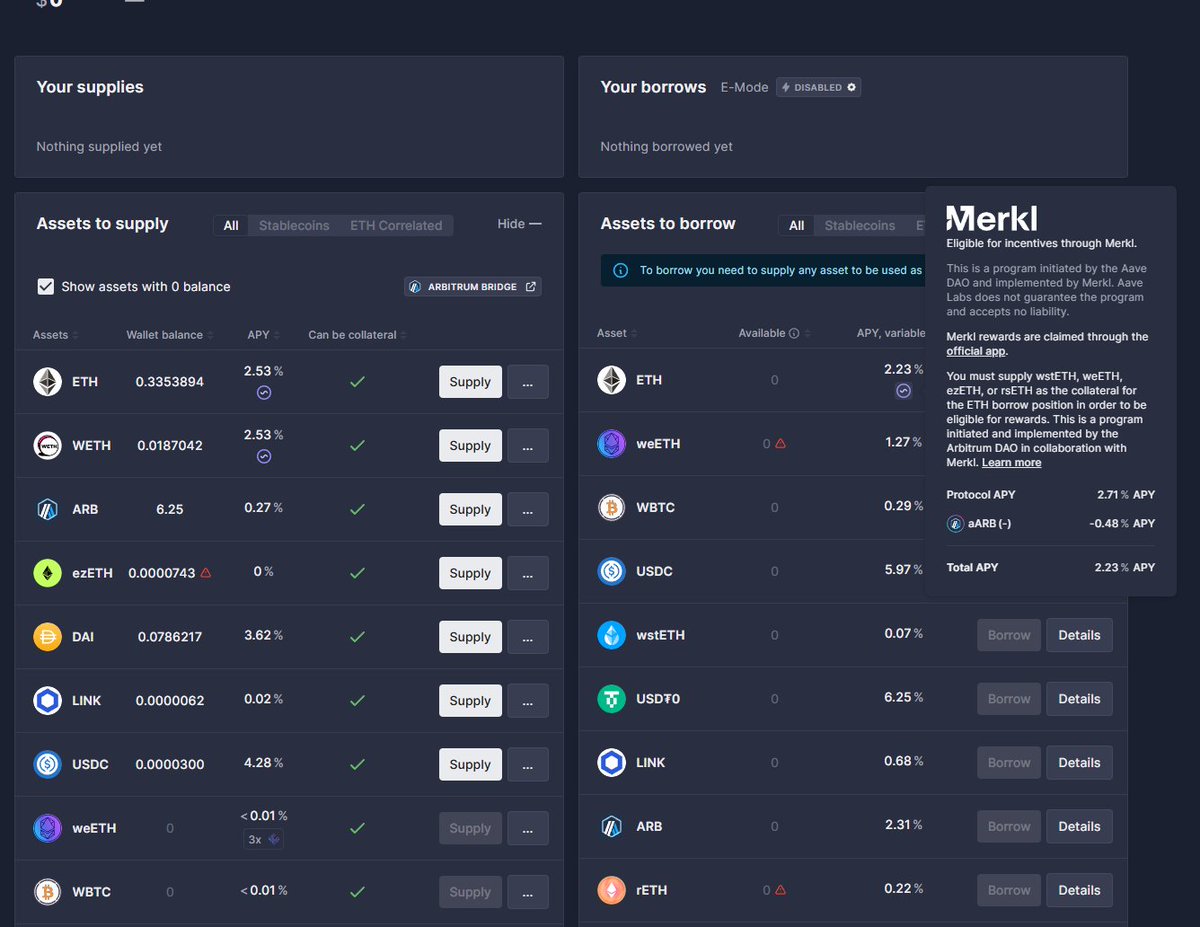Click the incentives icon under ETH supply APY
Image resolution: width=1200 pixels, height=927 pixels.
coord(264,393)
